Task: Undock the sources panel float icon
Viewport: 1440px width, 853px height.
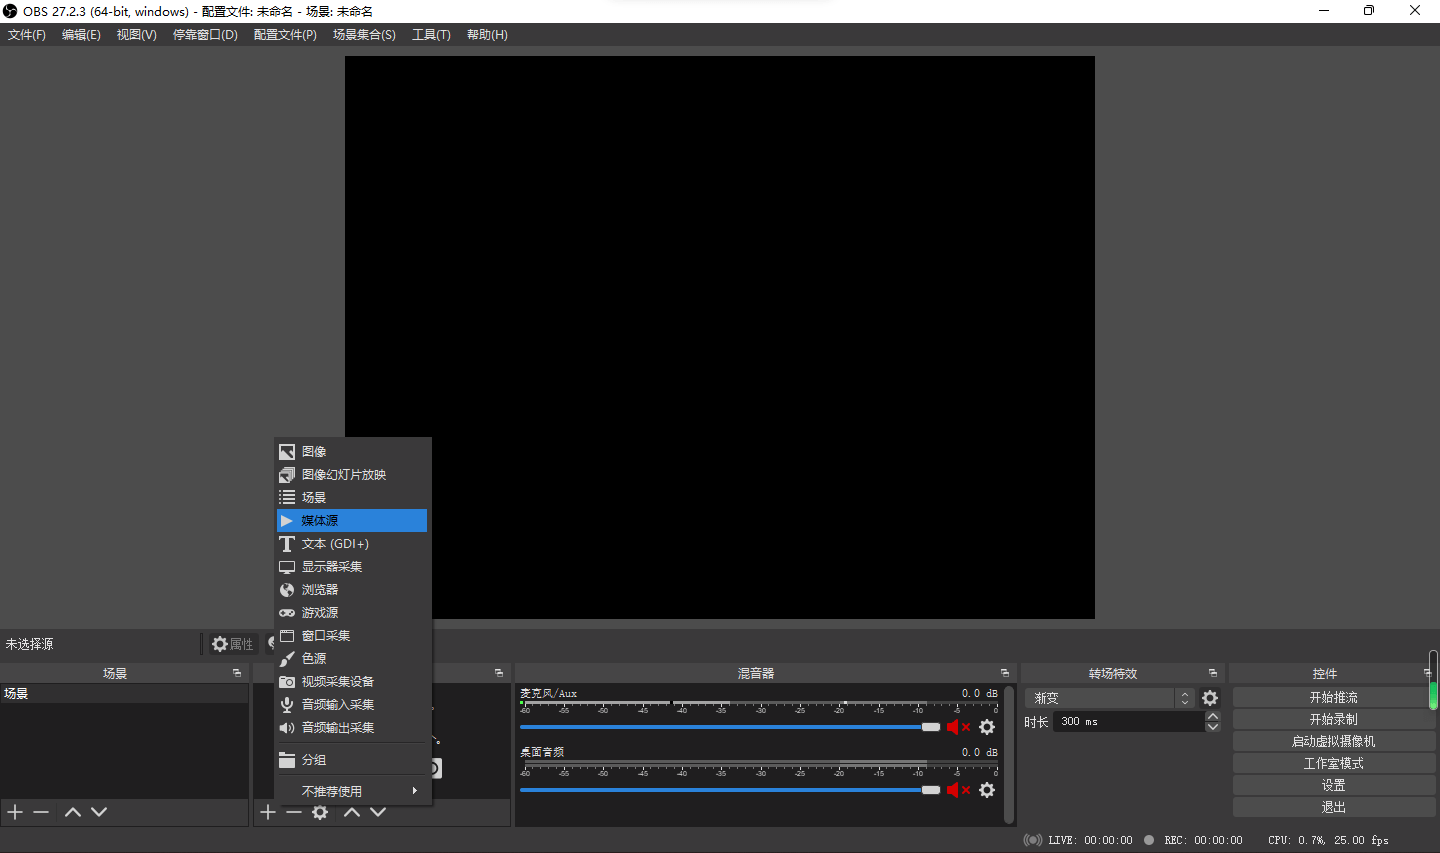Action: [499, 673]
